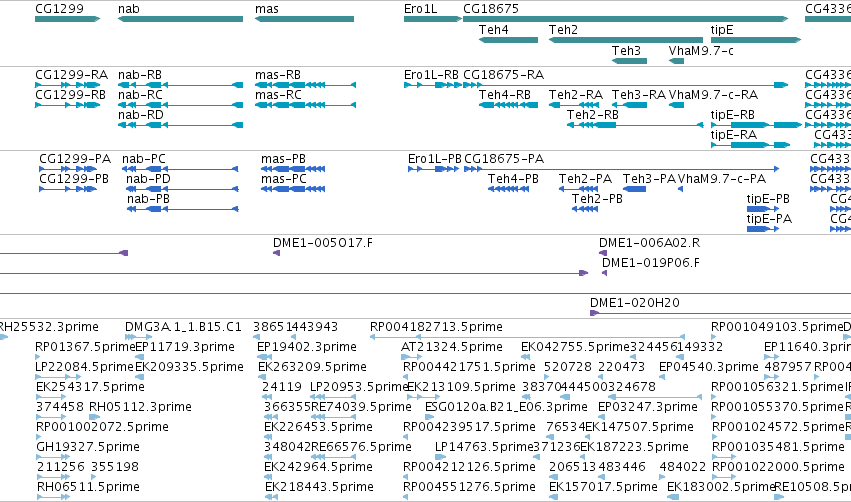Click EST LP22084.5prime
Screen dimensions: 851x502
[x=84, y=367]
